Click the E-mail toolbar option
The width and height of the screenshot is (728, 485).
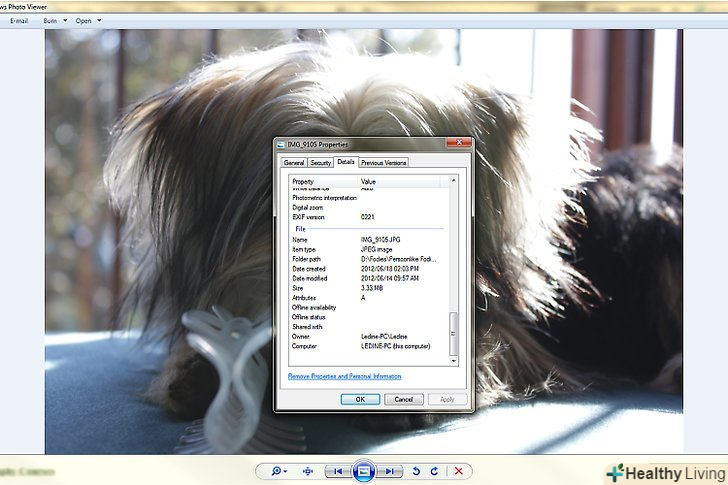(x=18, y=20)
